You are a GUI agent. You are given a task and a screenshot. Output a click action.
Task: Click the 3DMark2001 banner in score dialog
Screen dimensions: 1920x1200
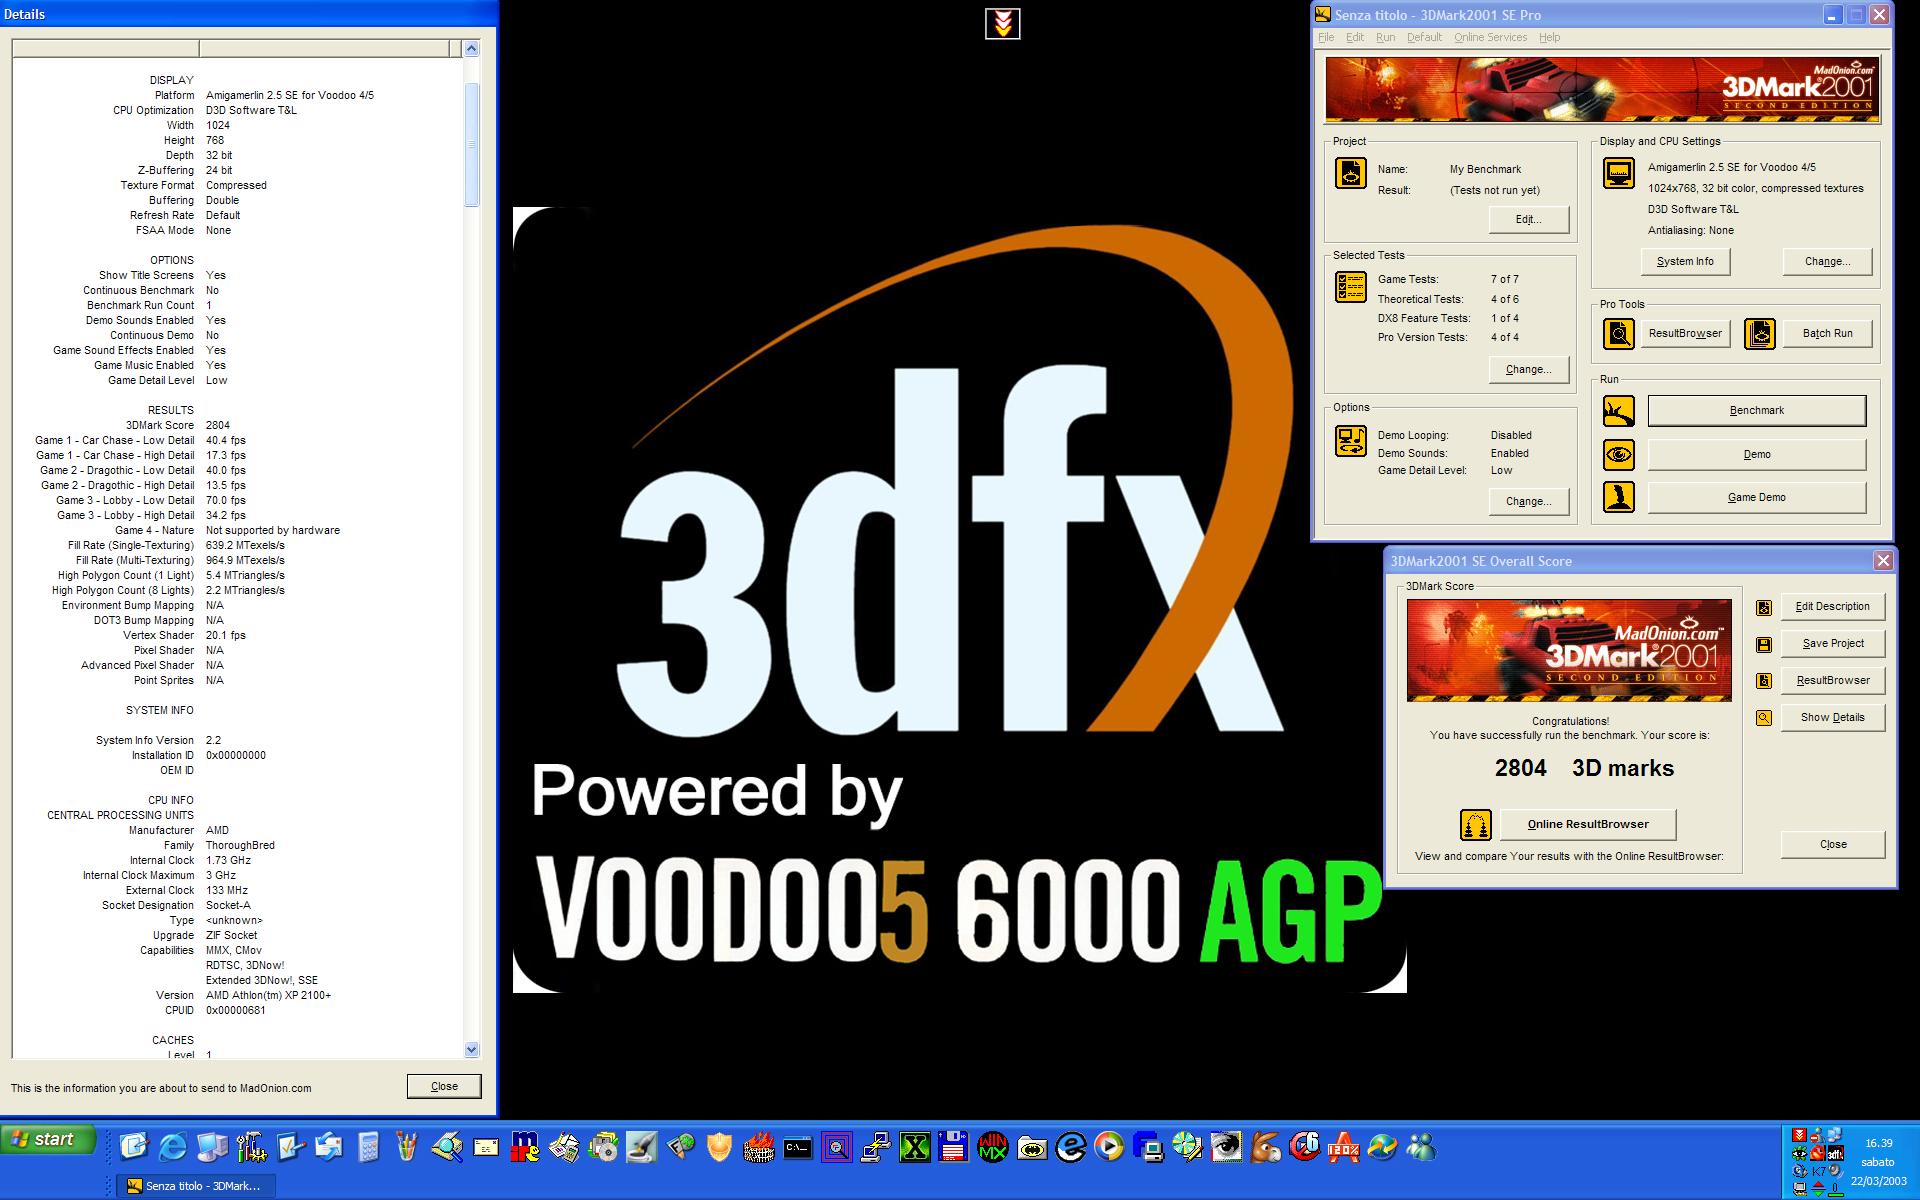tap(1569, 651)
